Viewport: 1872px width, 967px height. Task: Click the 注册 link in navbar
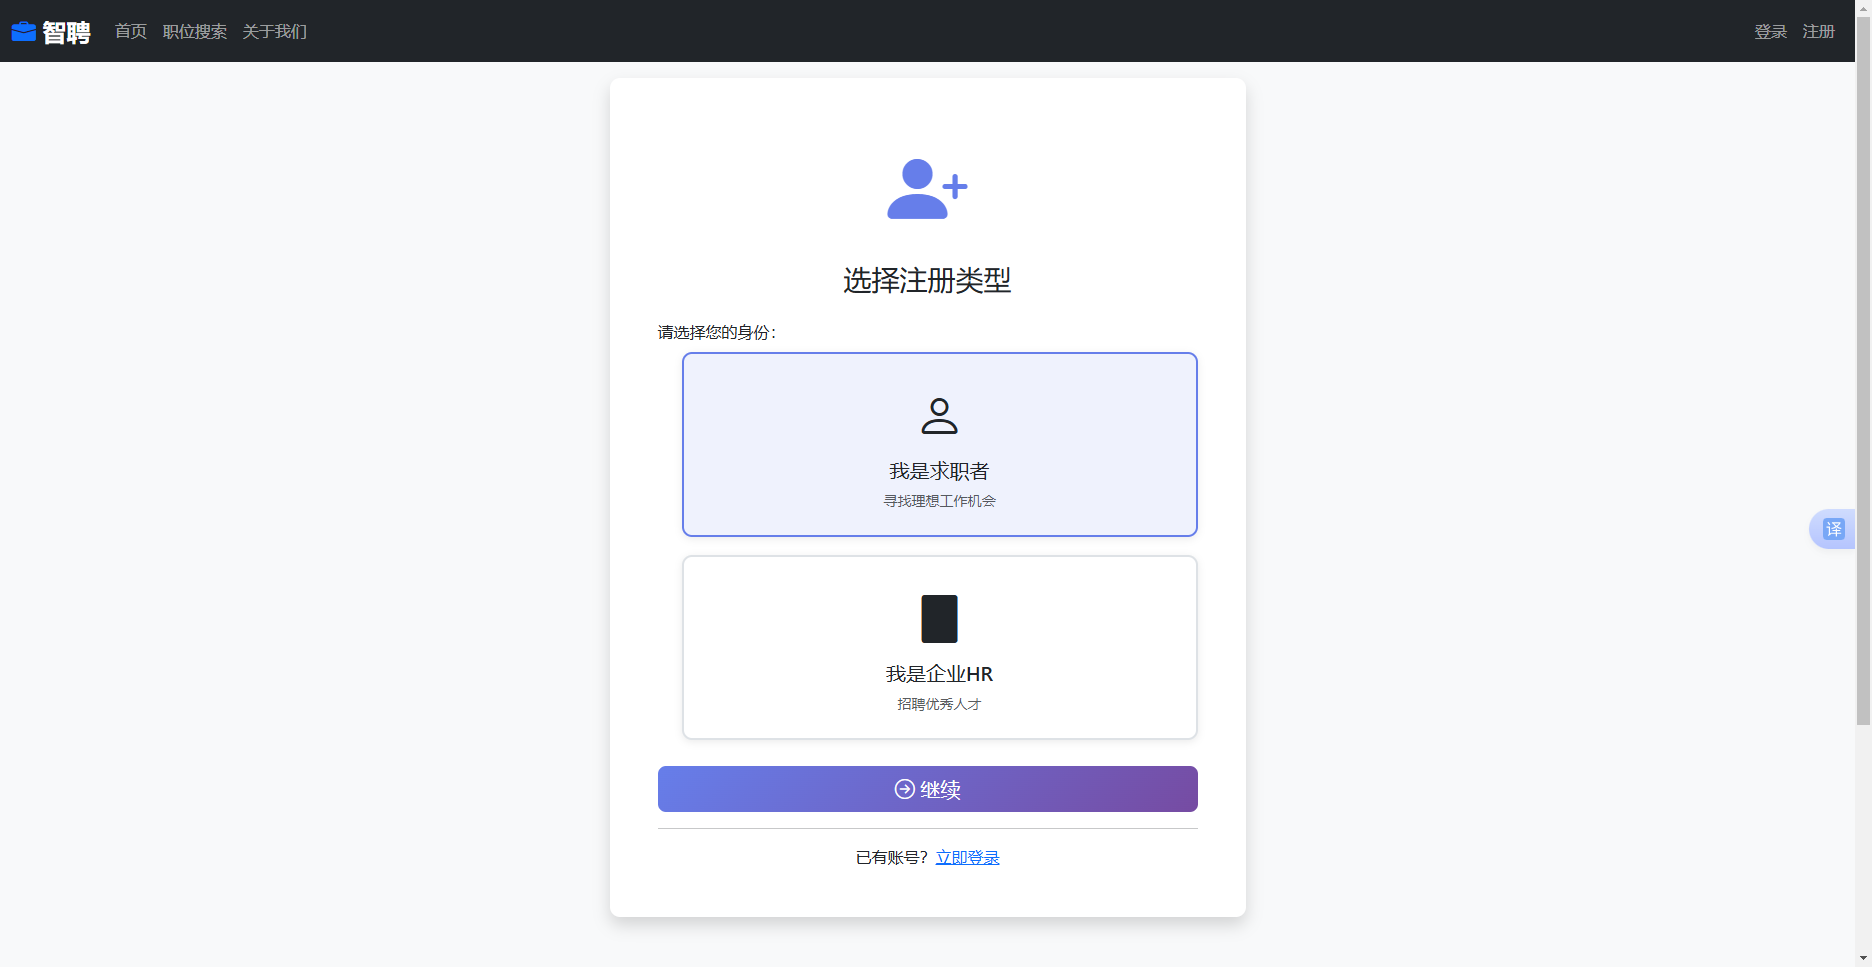click(1819, 32)
